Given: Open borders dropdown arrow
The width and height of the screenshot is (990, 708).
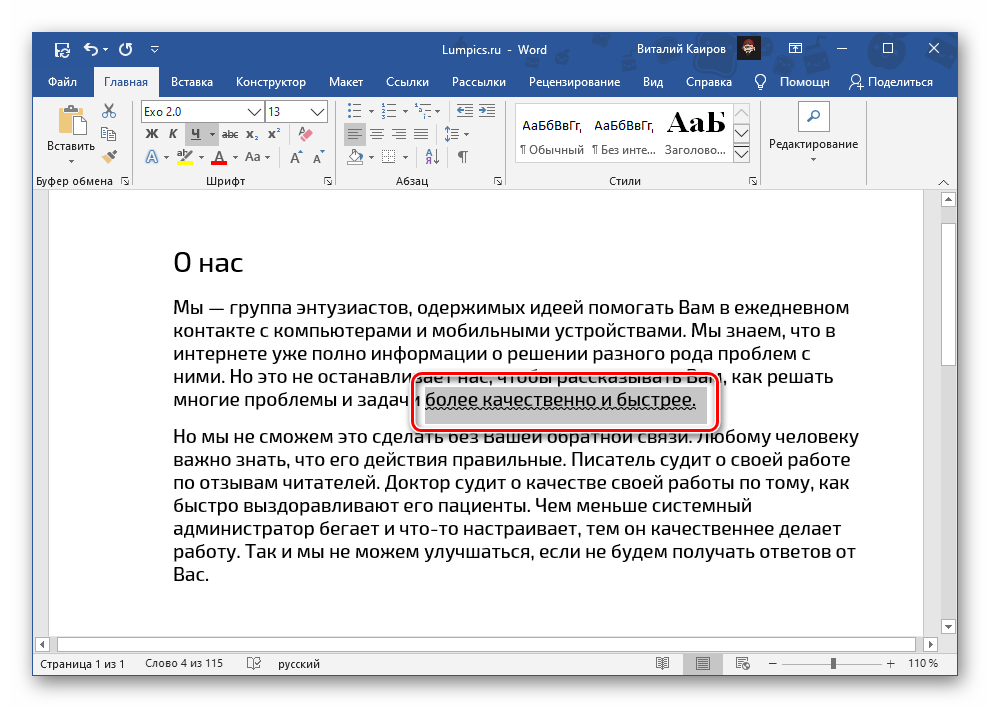Looking at the screenshot, I should [405, 157].
